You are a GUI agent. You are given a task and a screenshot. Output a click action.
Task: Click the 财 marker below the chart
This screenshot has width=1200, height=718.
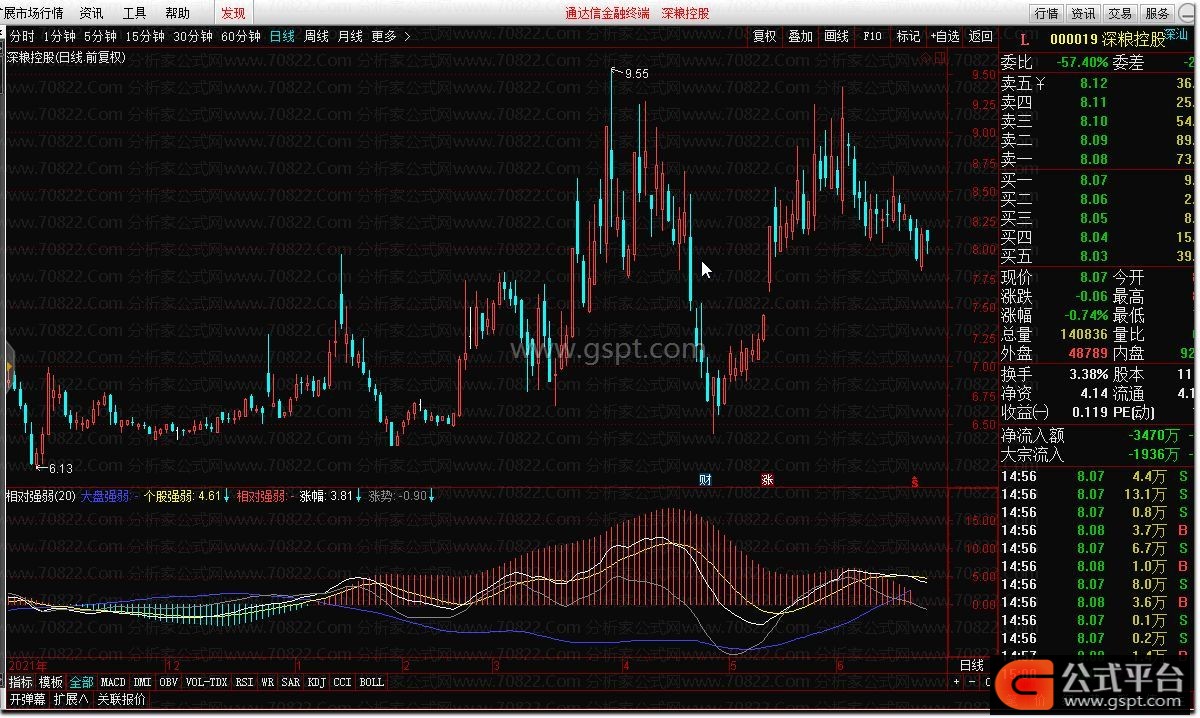pos(705,480)
